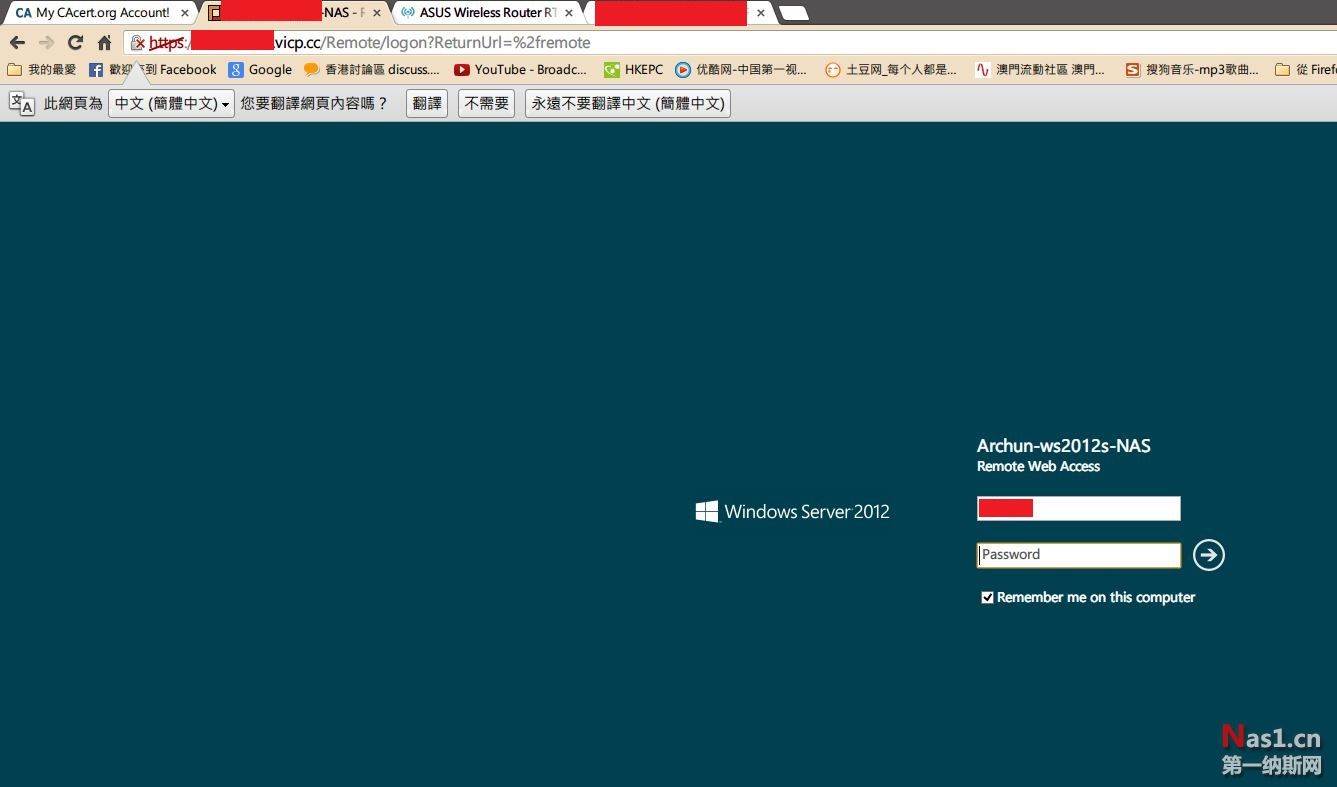Open a new tab button

[793, 13]
